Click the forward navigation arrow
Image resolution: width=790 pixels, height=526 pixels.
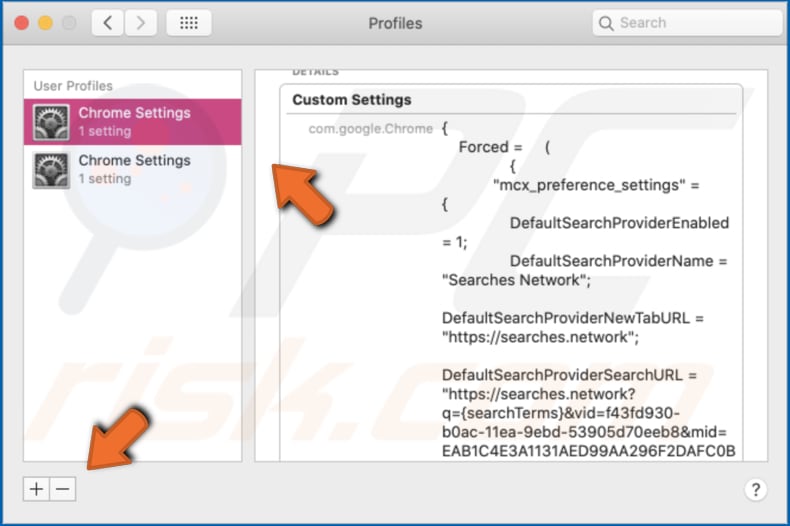pyautogui.click(x=141, y=23)
